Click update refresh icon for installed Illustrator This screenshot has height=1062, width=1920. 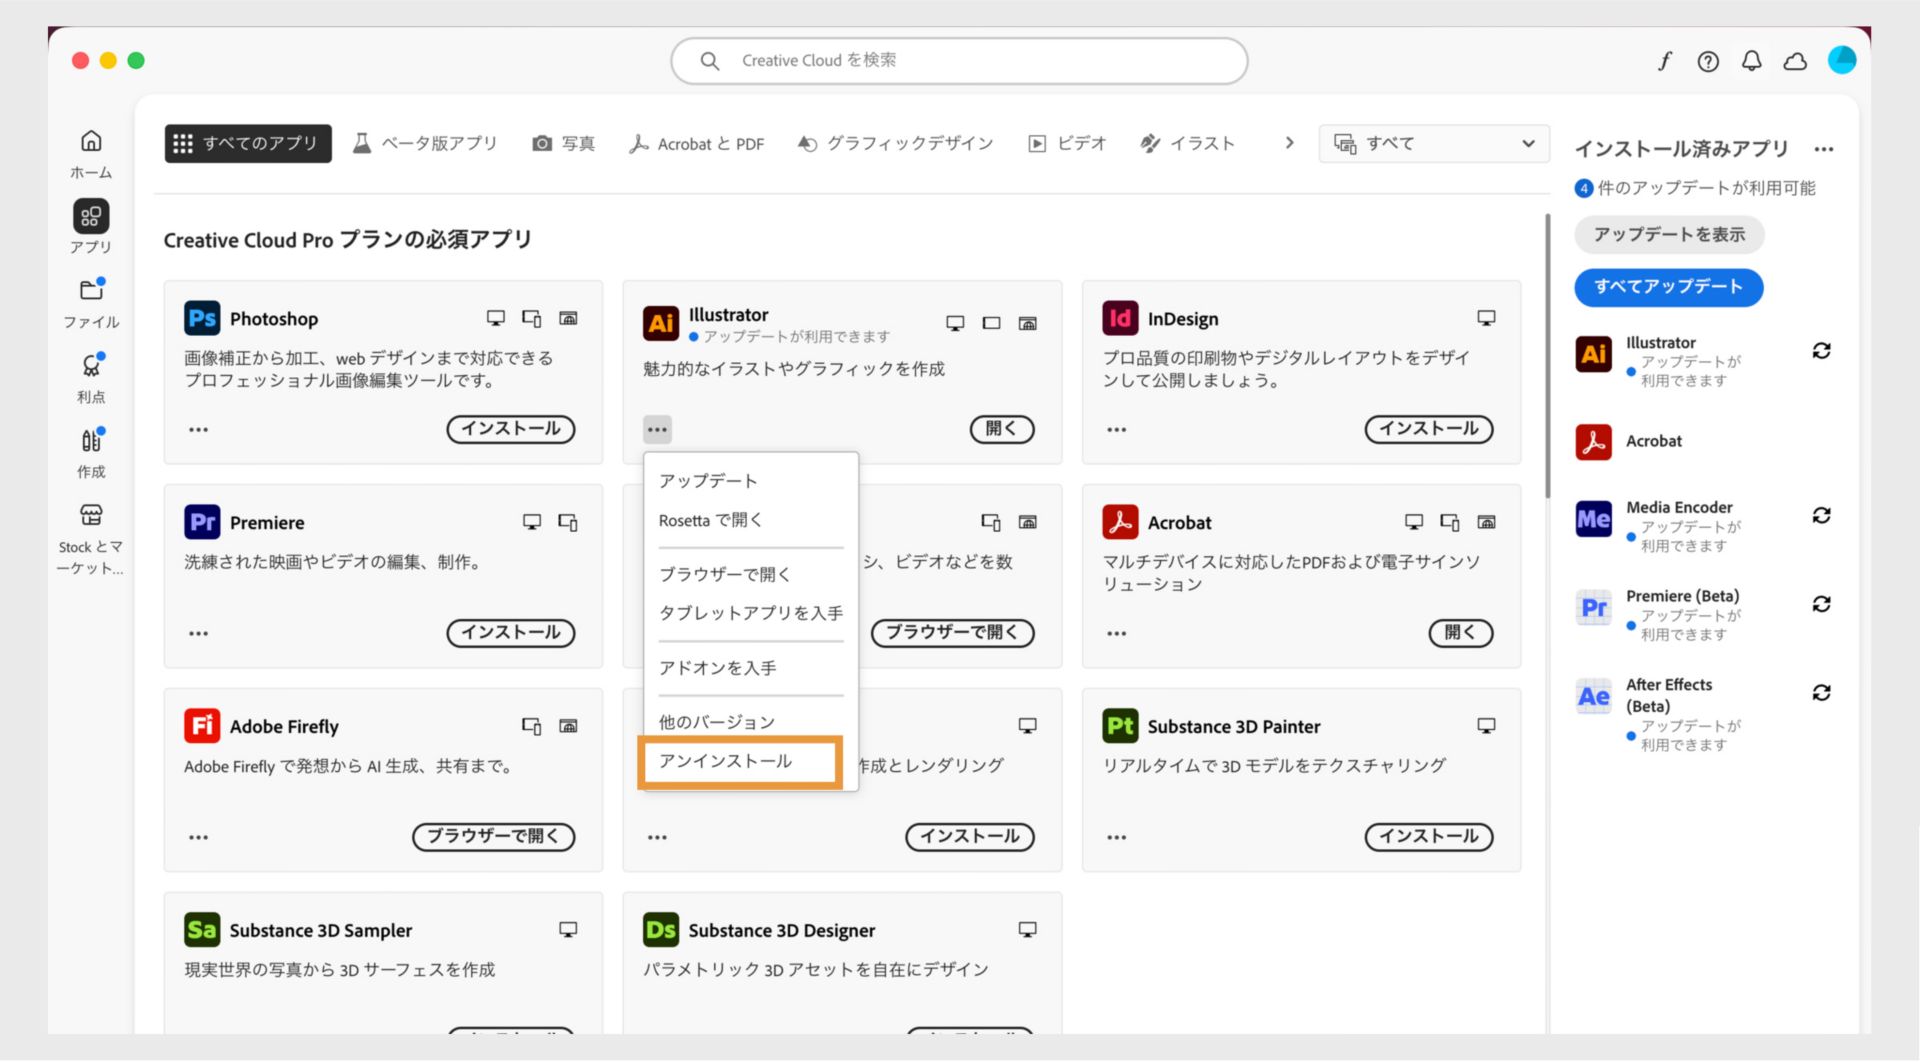pyautogui.click(x=1821, y=351)
